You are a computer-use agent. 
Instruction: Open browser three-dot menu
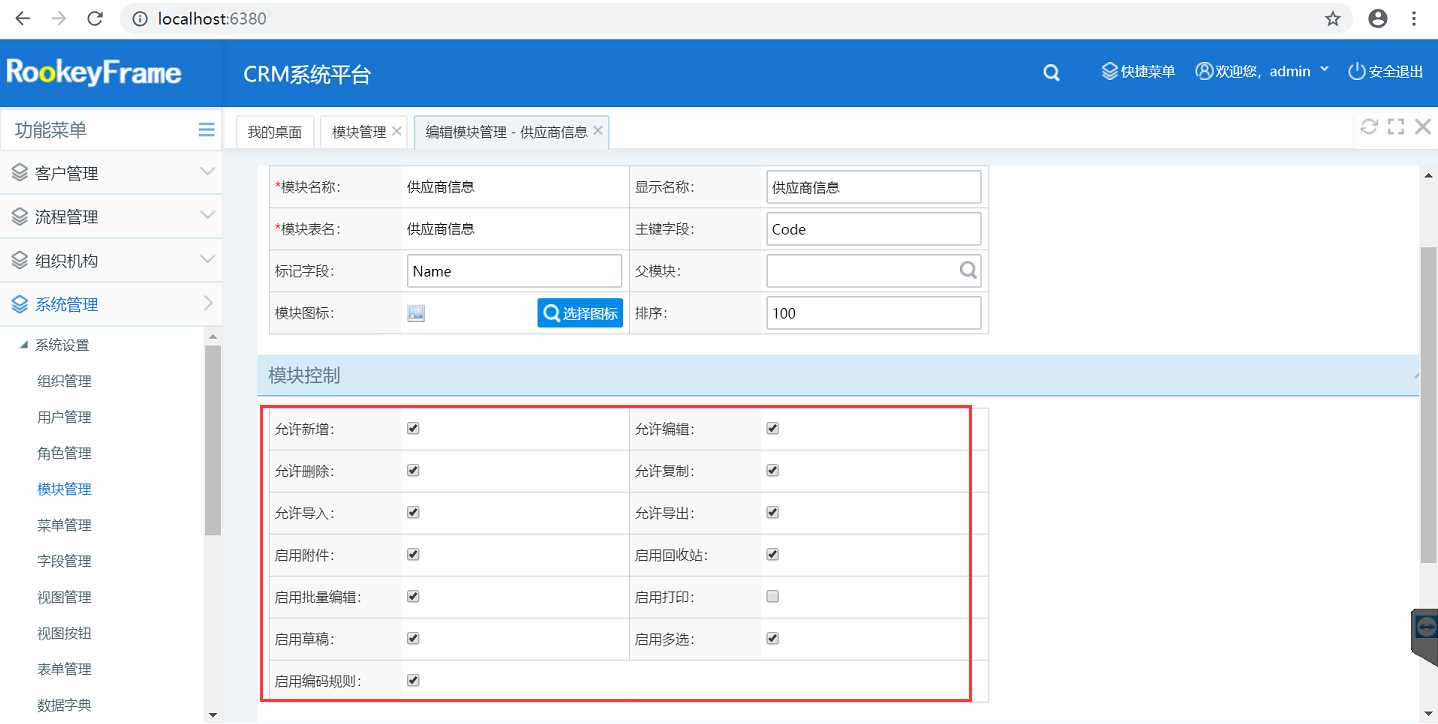click(1414, 18)
